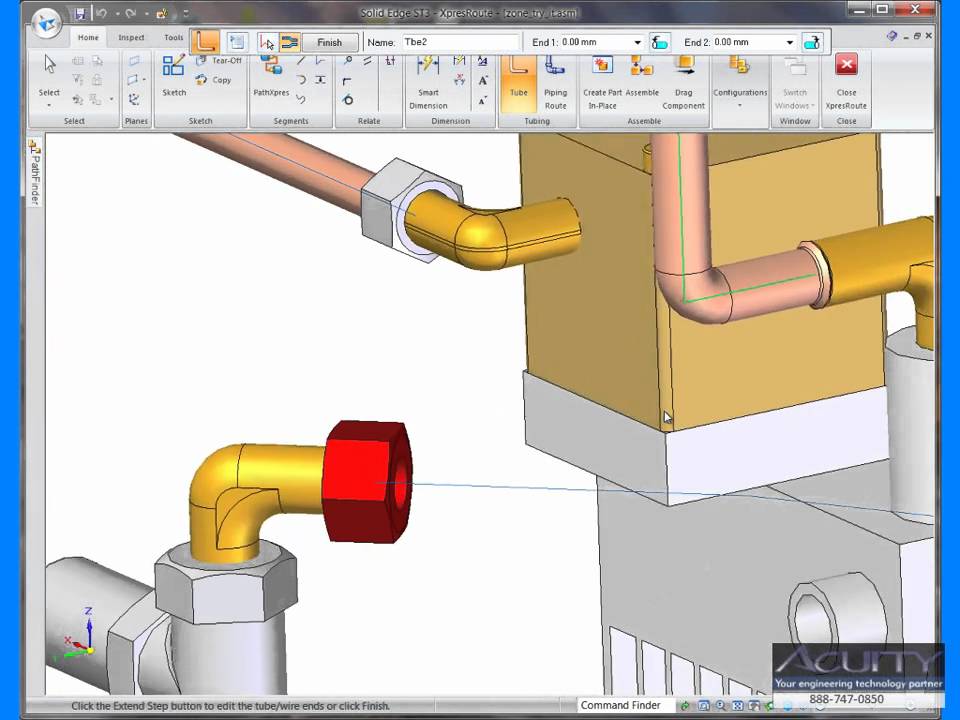Click the help icon near ribbon corner
The width and height of the screenshot is (960, 720).
pyautogui.click(x=891, y=36)
